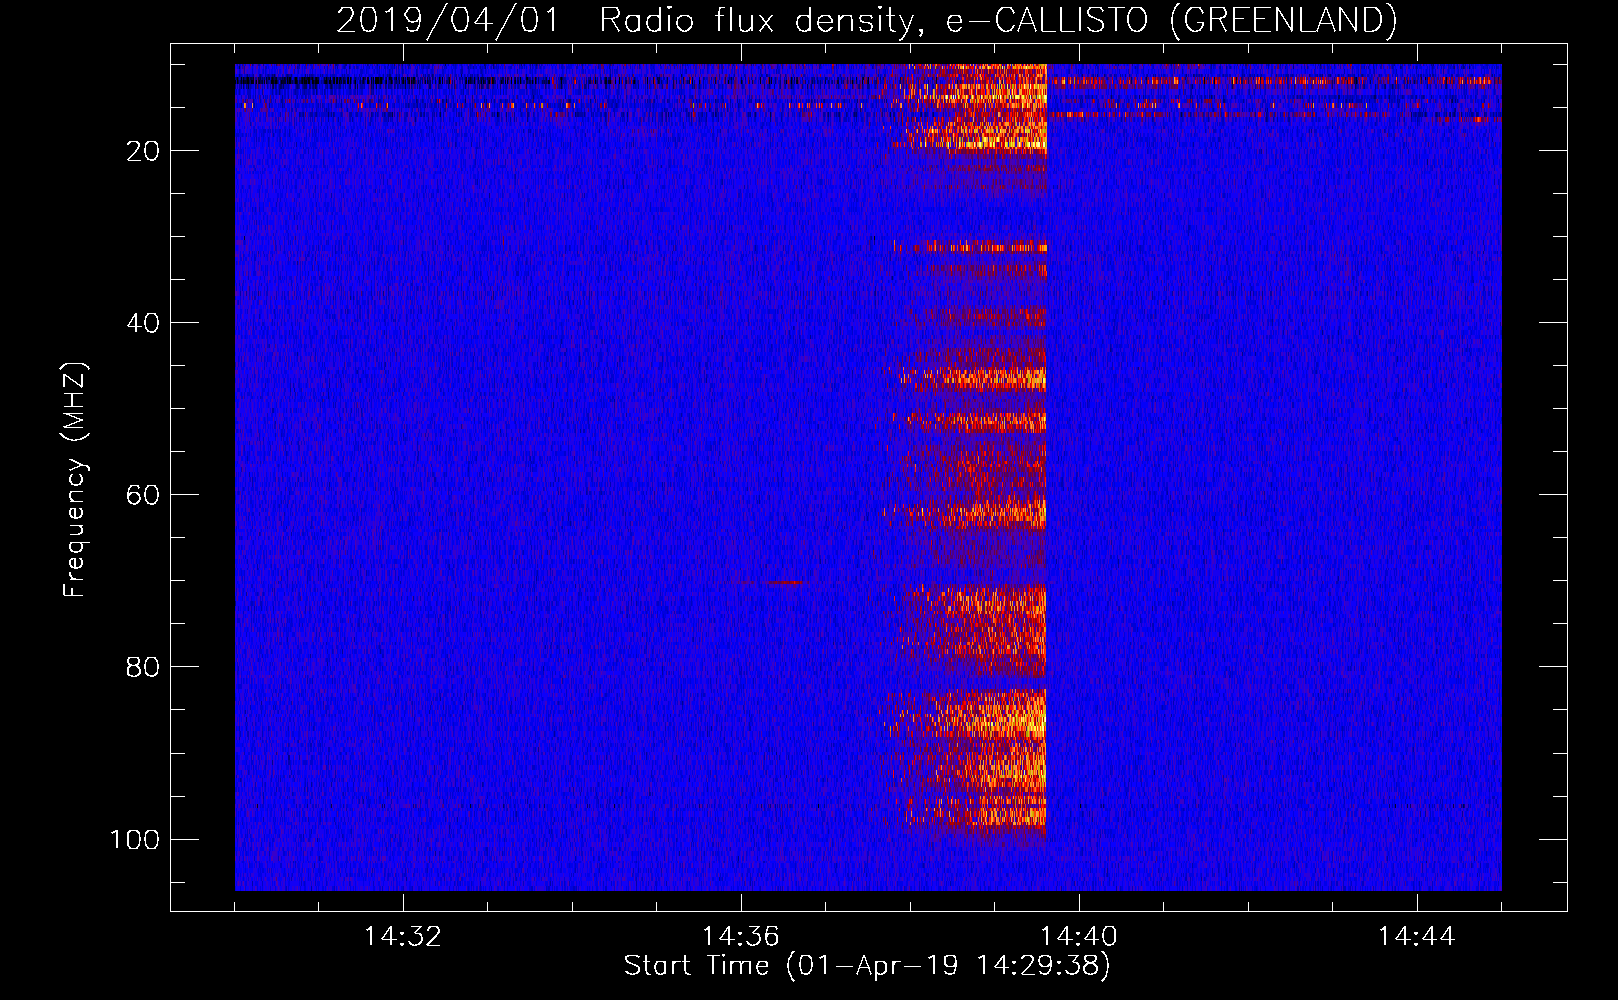Click the 'Start Time (01-Apr-19 14:29:38)' label
The height and width of the screenshot is (1000, 1618).
click(867, 966)
